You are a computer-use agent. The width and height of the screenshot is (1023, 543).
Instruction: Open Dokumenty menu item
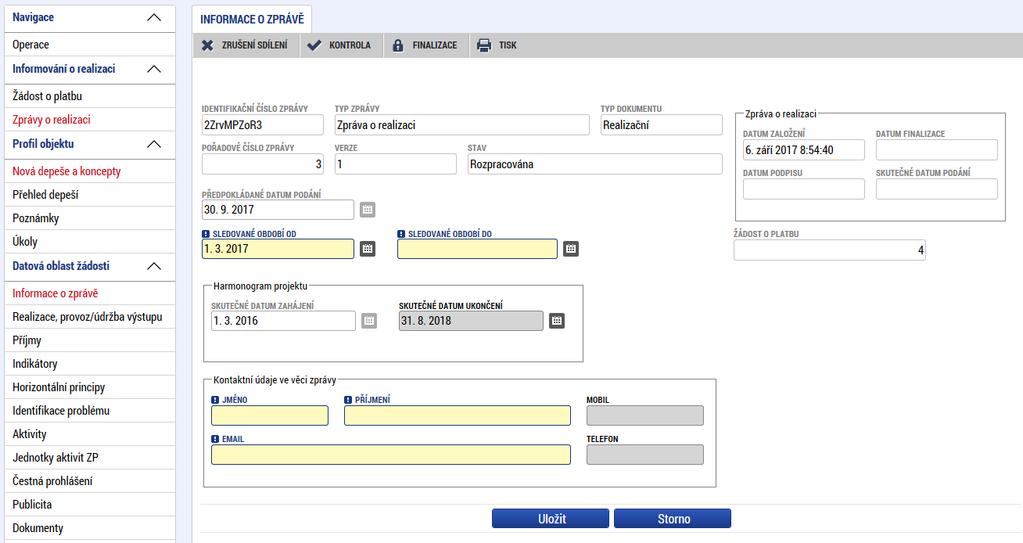click(90, 528)
